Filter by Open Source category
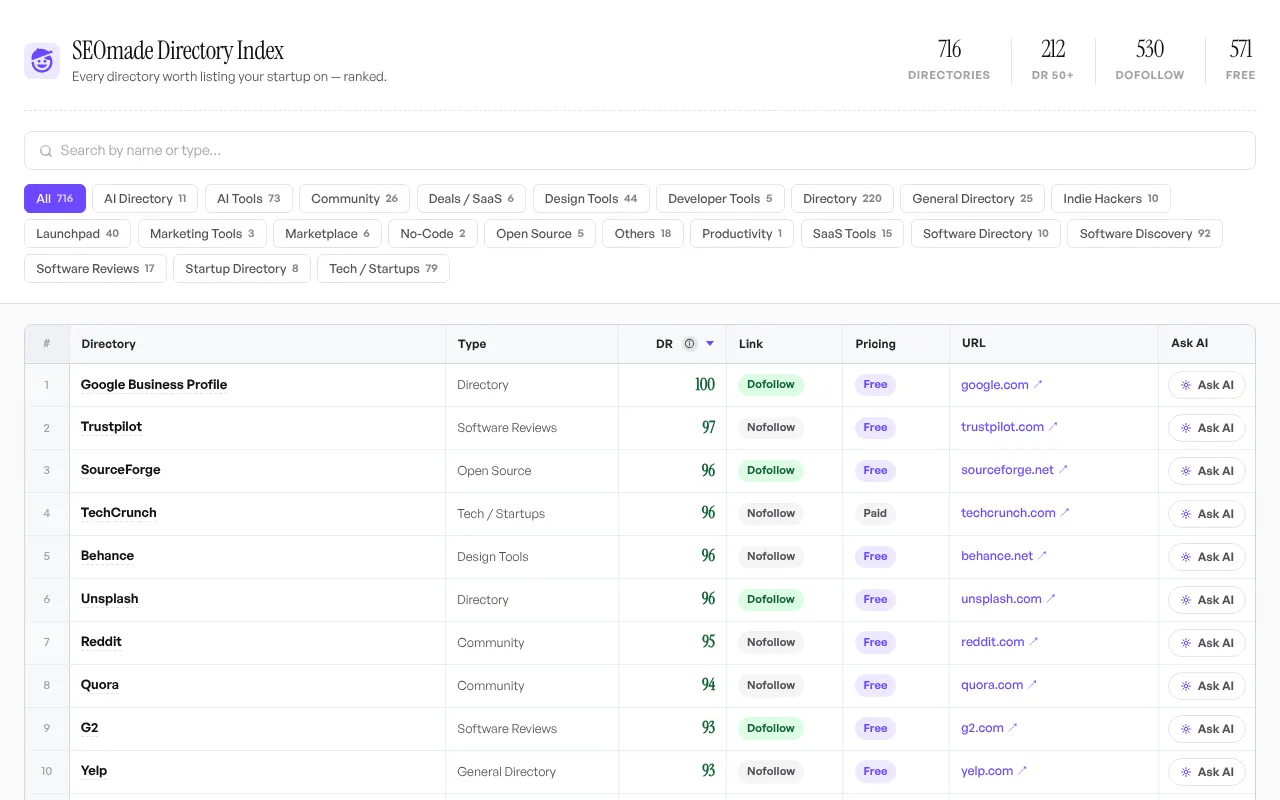Screen dimensions: 1280x800 pos(540,234)
